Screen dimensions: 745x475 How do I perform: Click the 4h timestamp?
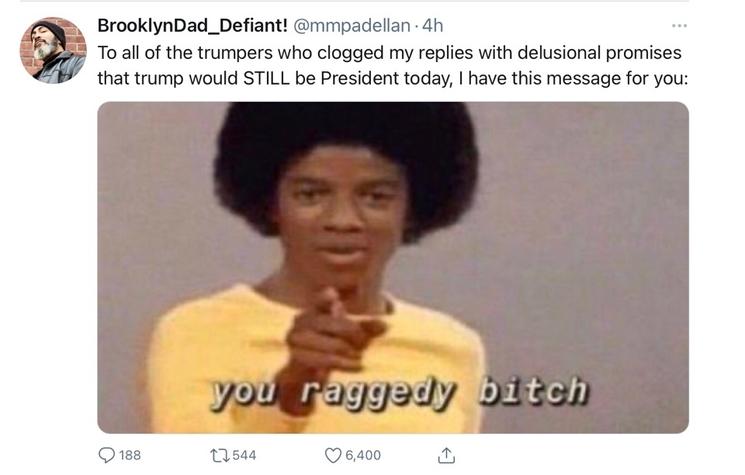432,26
